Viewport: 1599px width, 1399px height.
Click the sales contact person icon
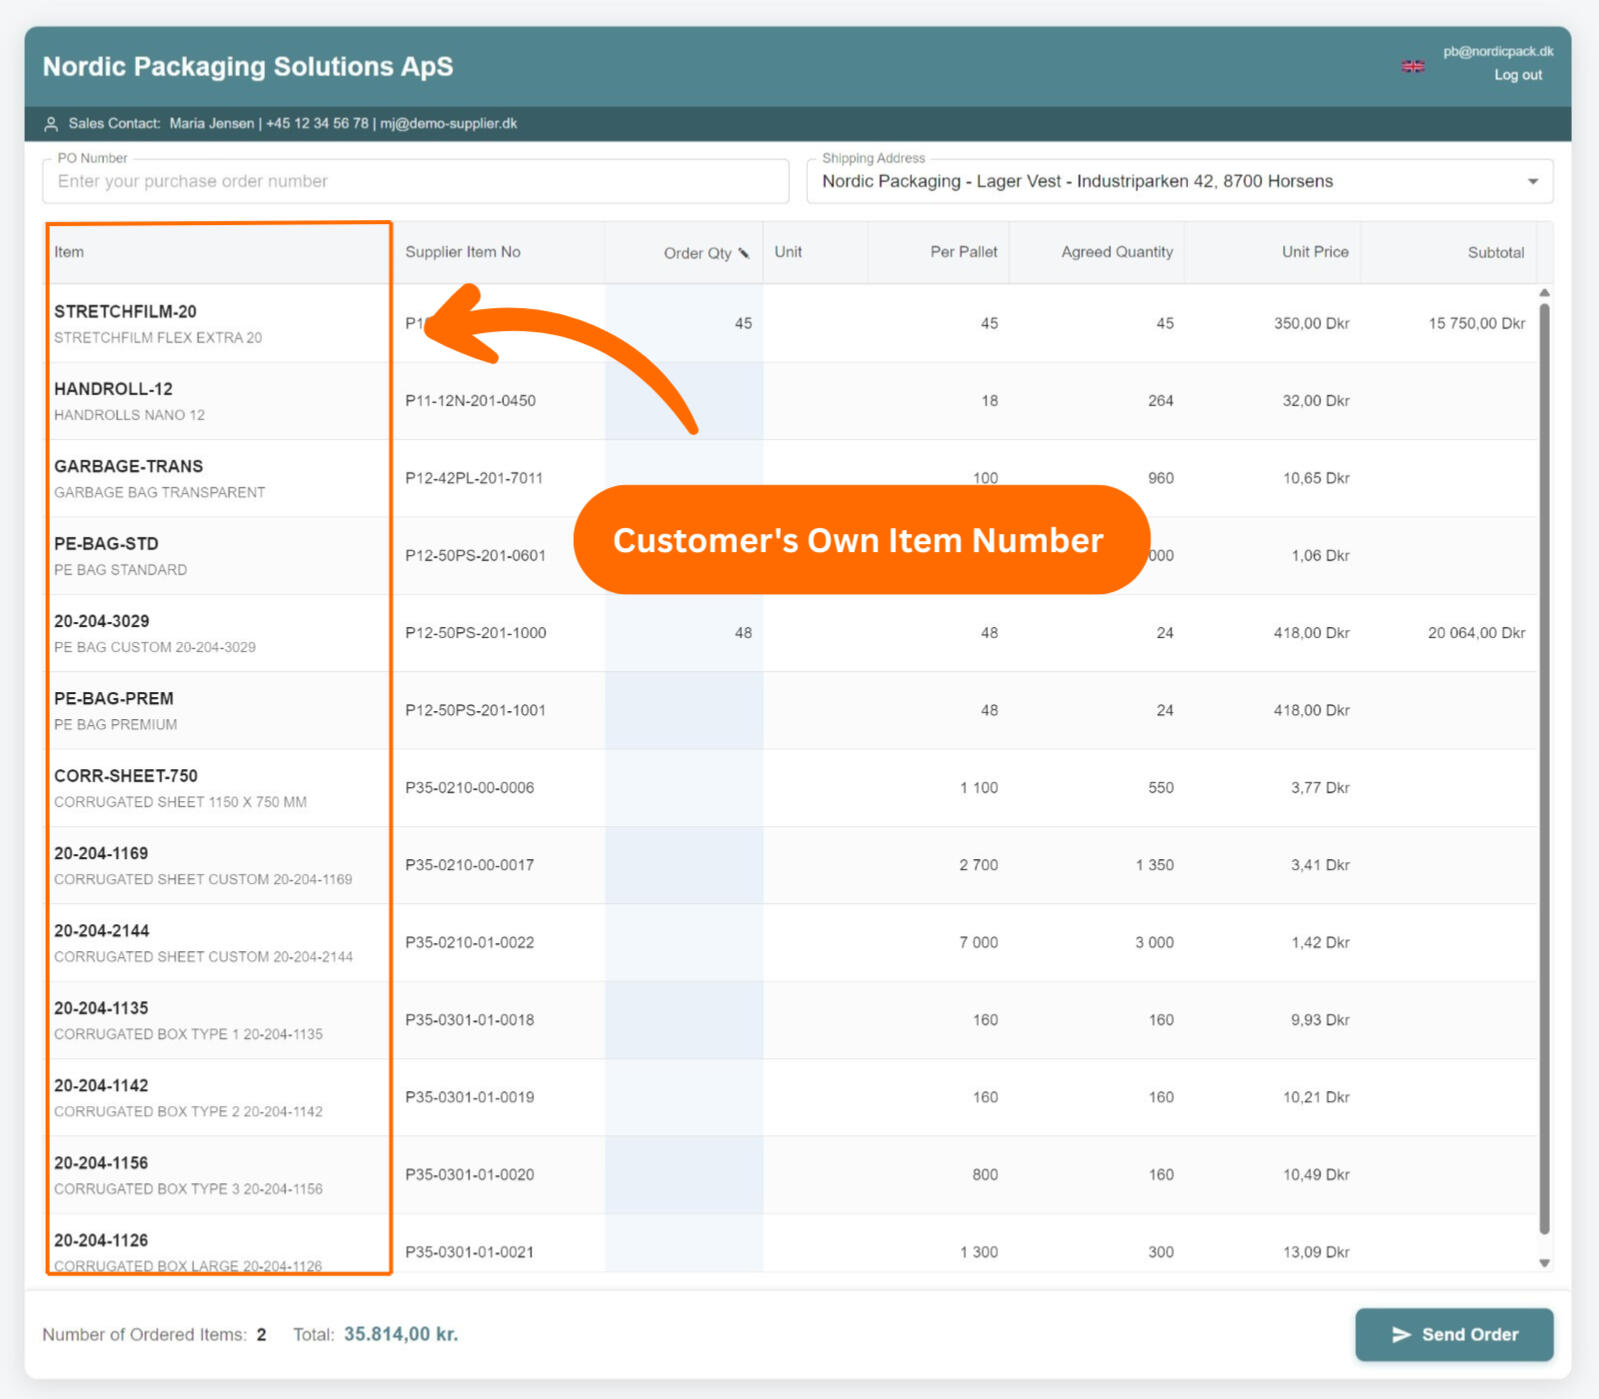(x=51, y=124)
